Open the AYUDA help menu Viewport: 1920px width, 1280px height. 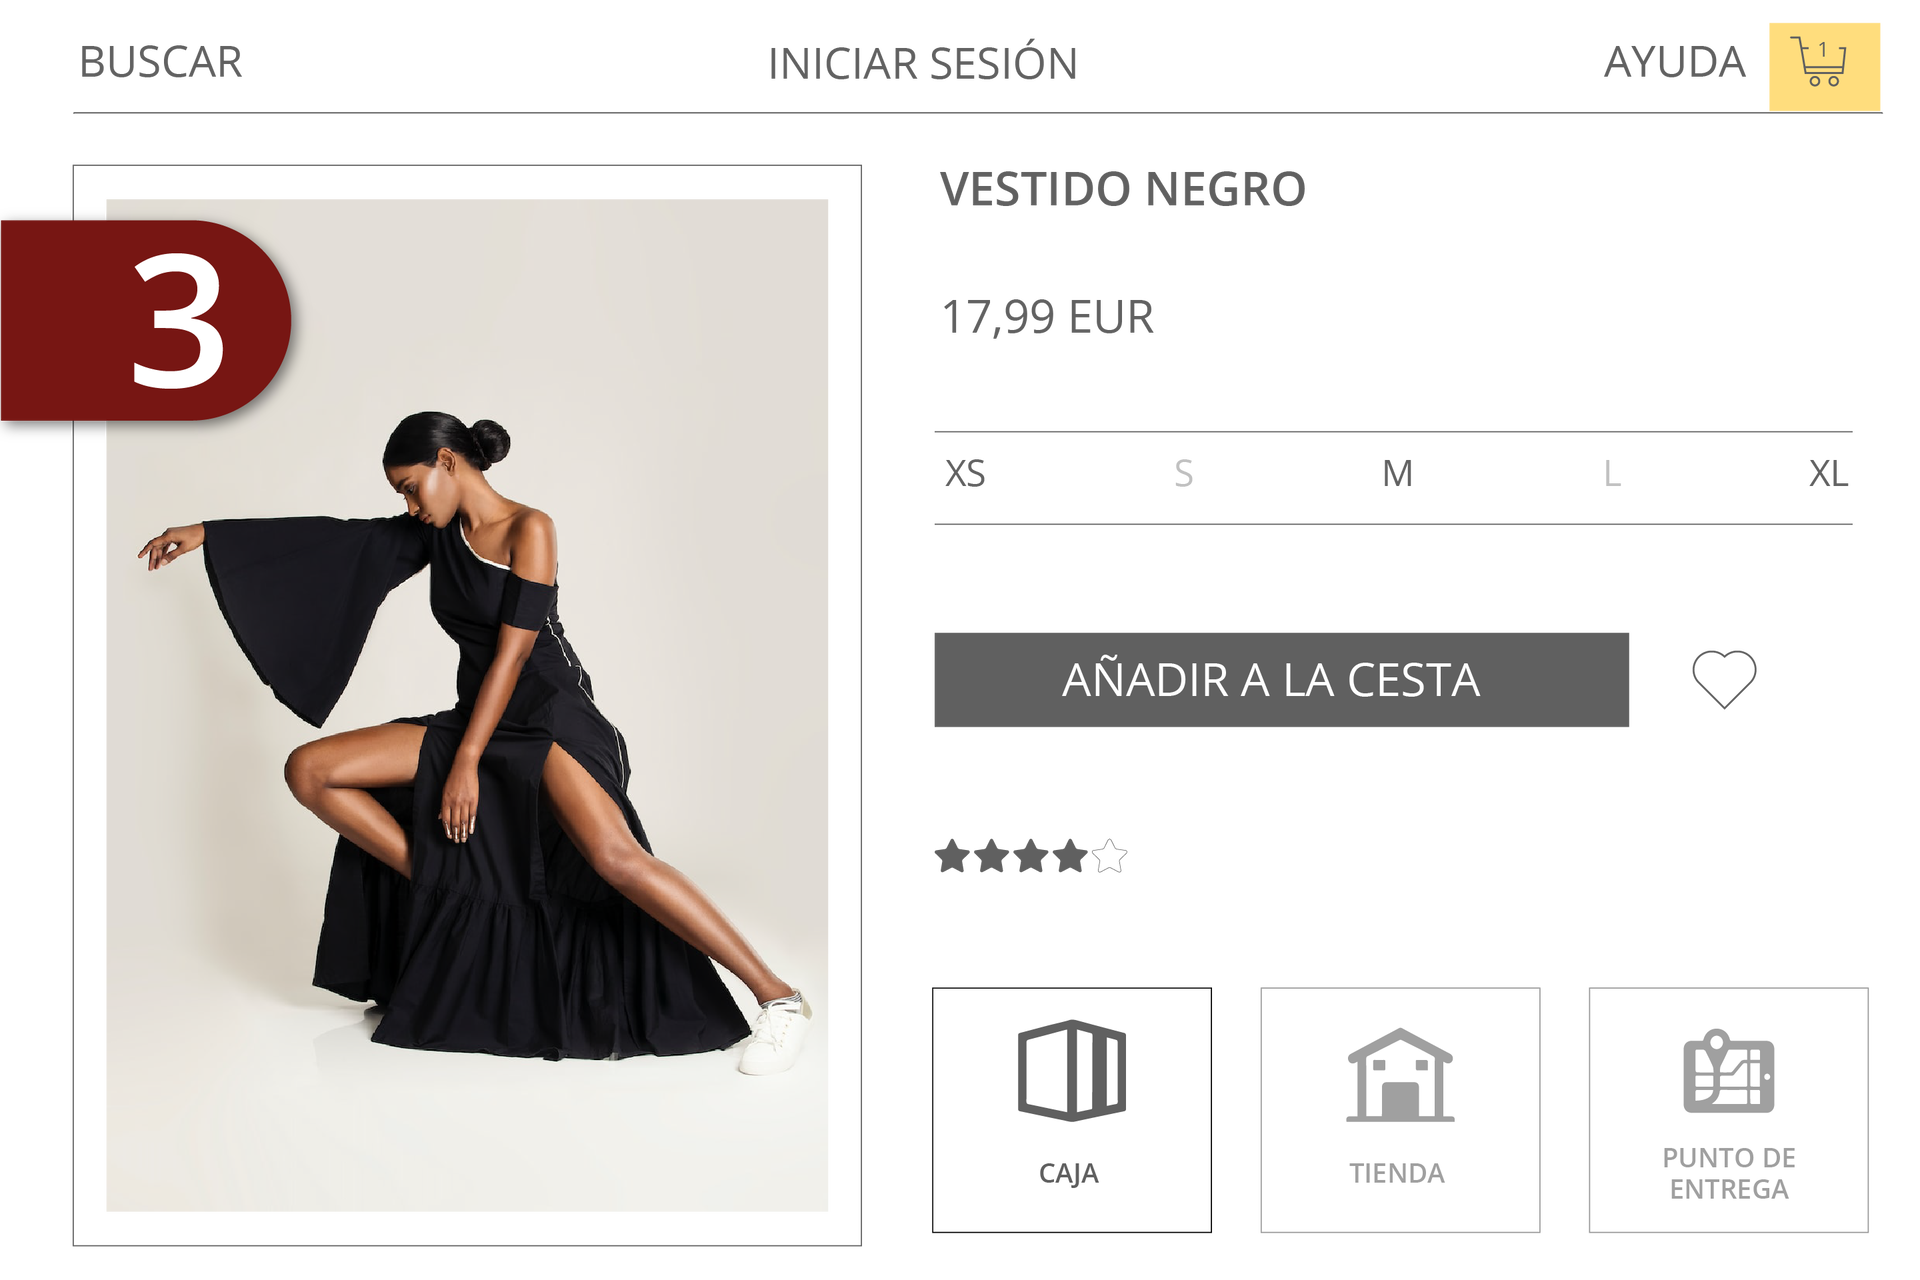click(1674, 62)
